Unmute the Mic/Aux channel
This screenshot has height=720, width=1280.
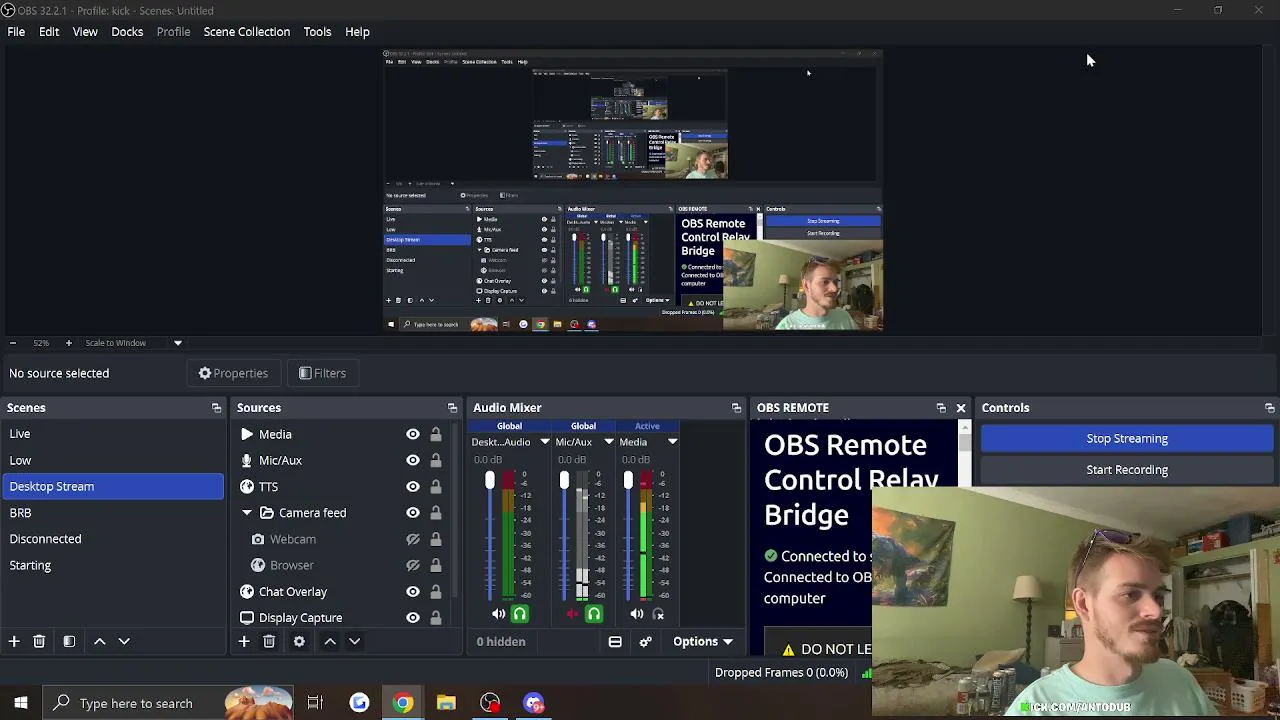pos(573,614)
